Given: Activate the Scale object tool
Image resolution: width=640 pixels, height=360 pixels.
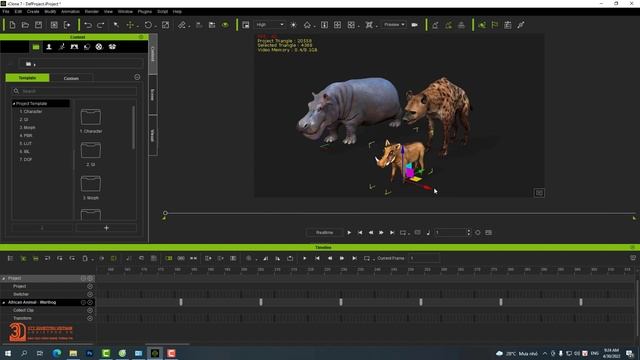Looking at the screenshot, I should click(165, 25).
